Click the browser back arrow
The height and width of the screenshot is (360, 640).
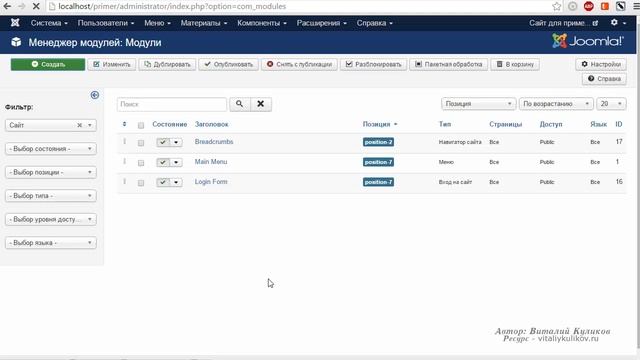coord(7,6)
